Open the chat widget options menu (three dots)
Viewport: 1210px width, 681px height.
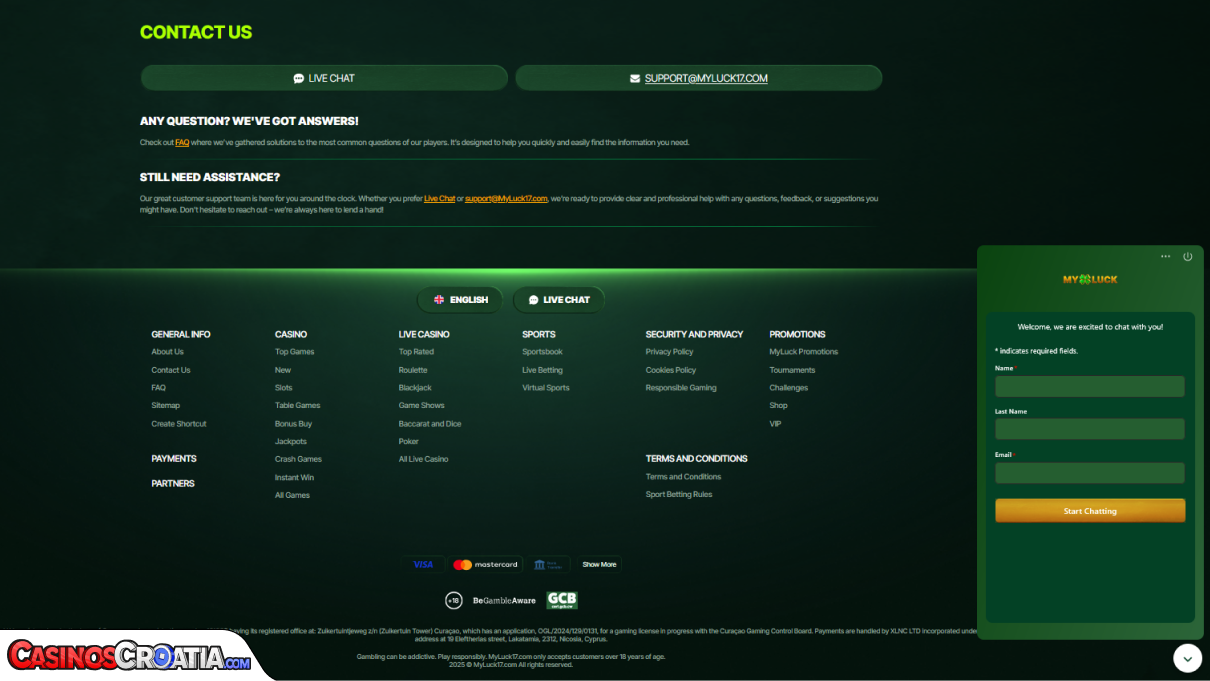[1165, 257]
